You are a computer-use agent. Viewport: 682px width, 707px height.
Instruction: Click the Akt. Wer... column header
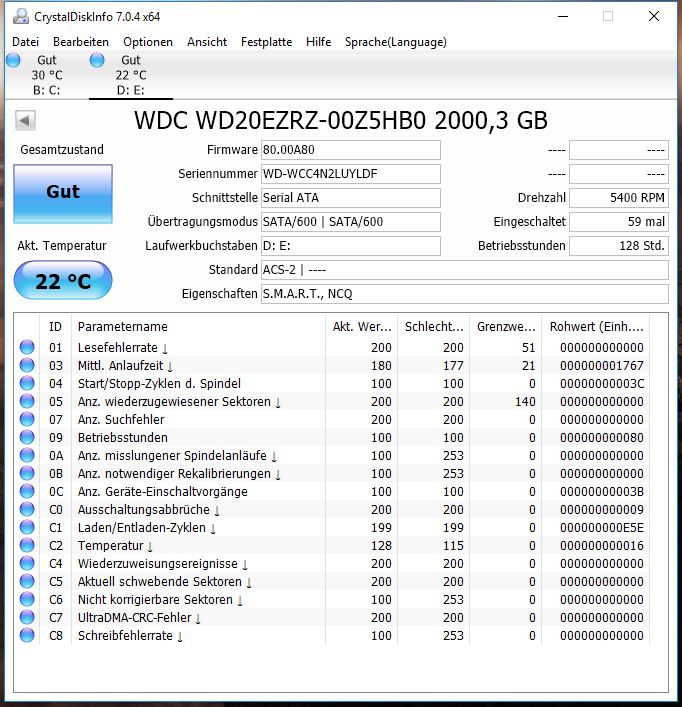(x=362, y=326)
